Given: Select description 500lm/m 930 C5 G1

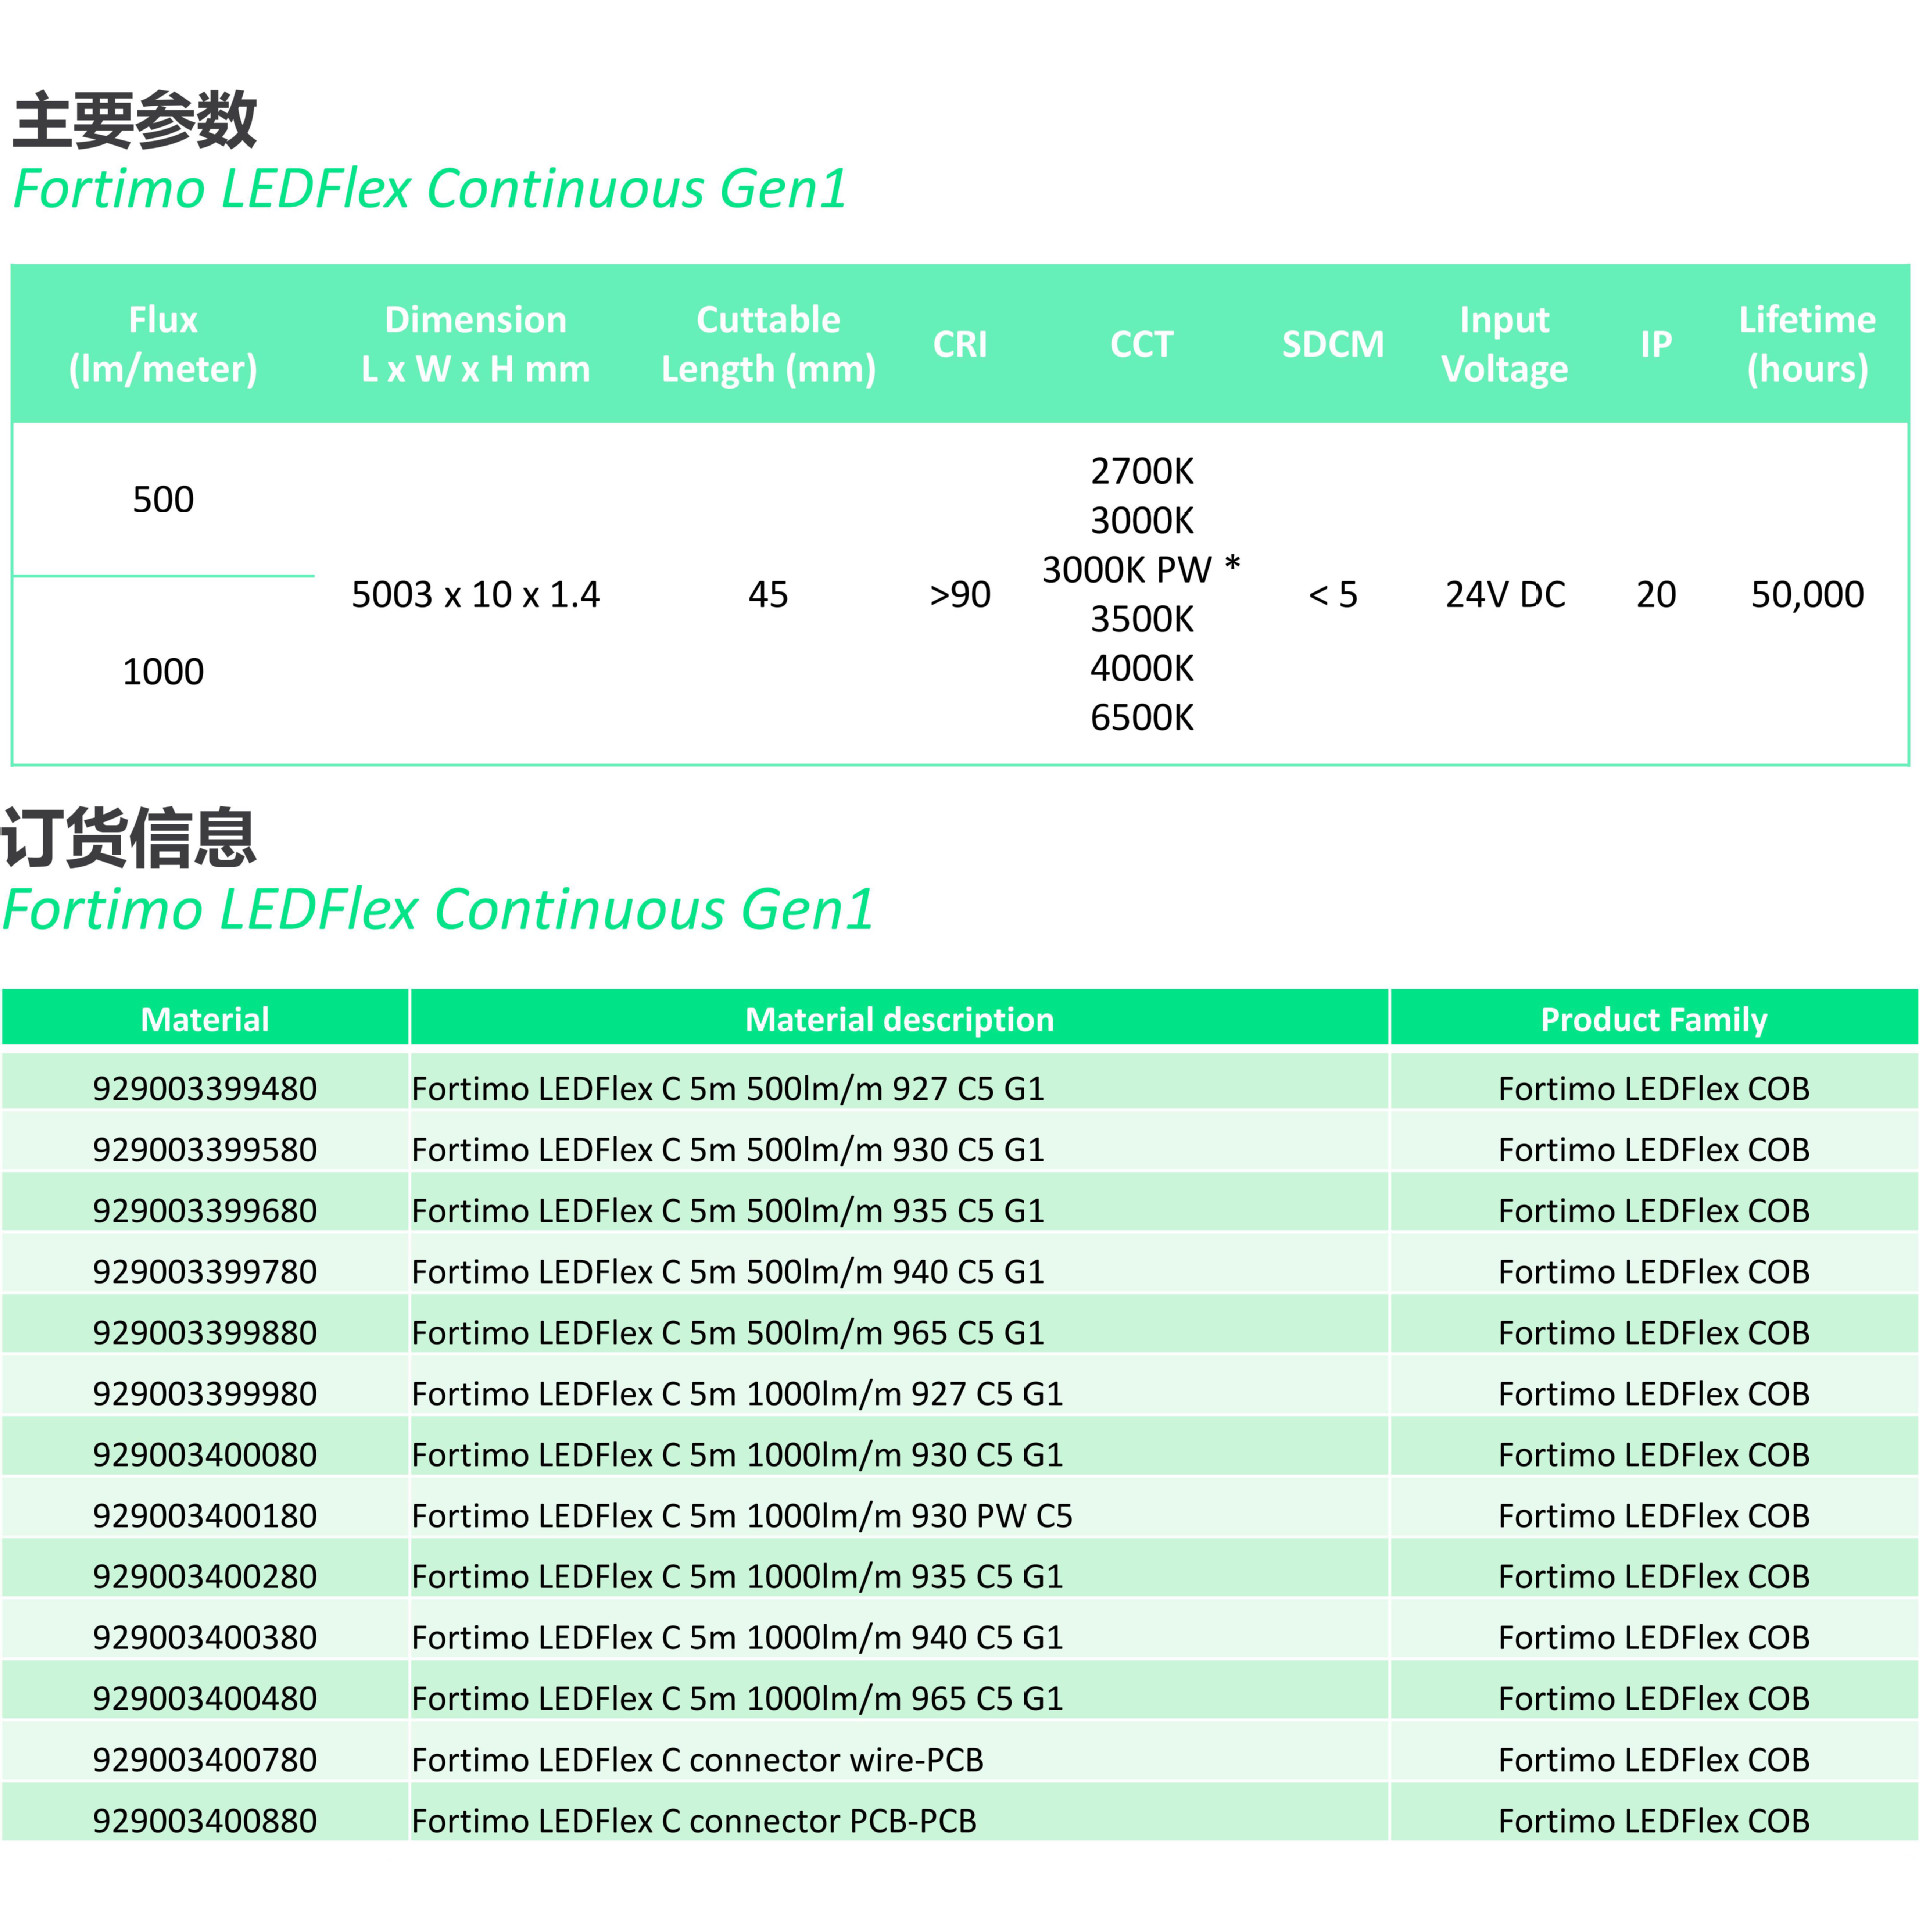Looking at the screenshot, I should coord(728,1149).
